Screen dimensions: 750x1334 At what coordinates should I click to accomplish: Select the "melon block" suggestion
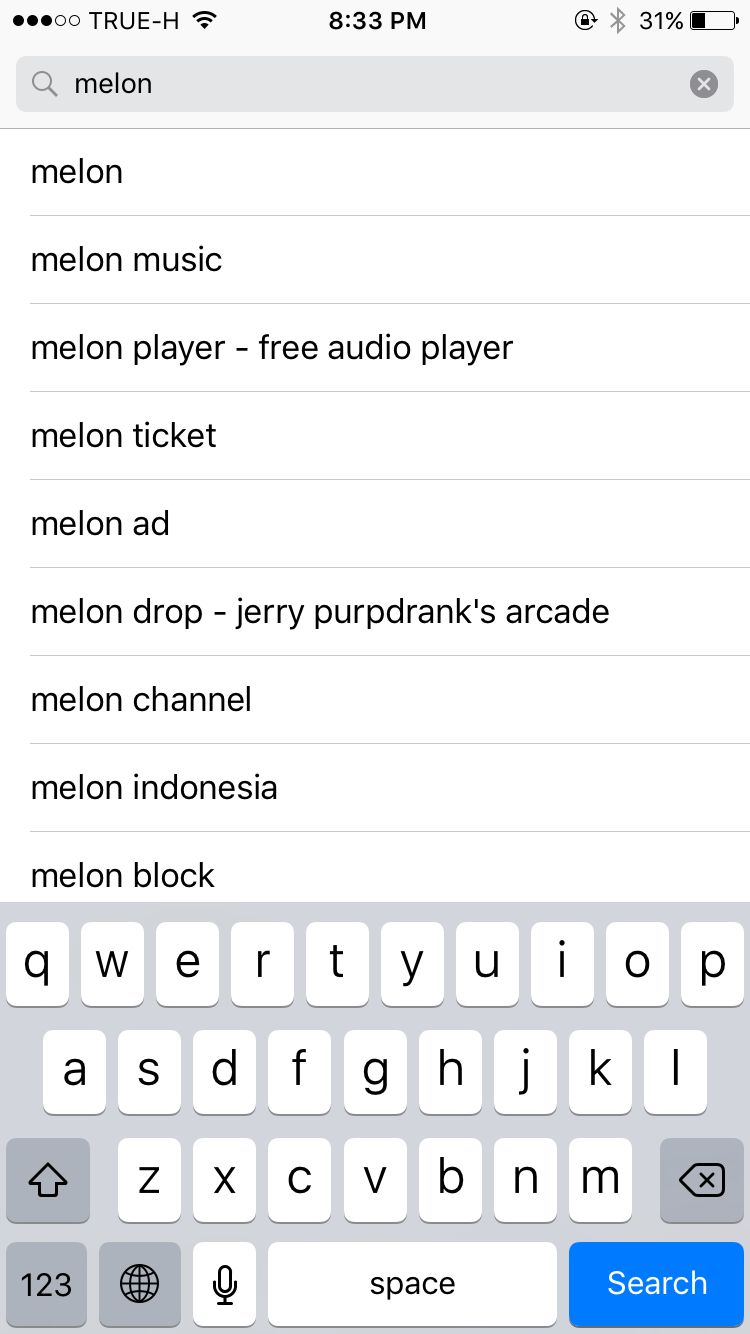123,874
